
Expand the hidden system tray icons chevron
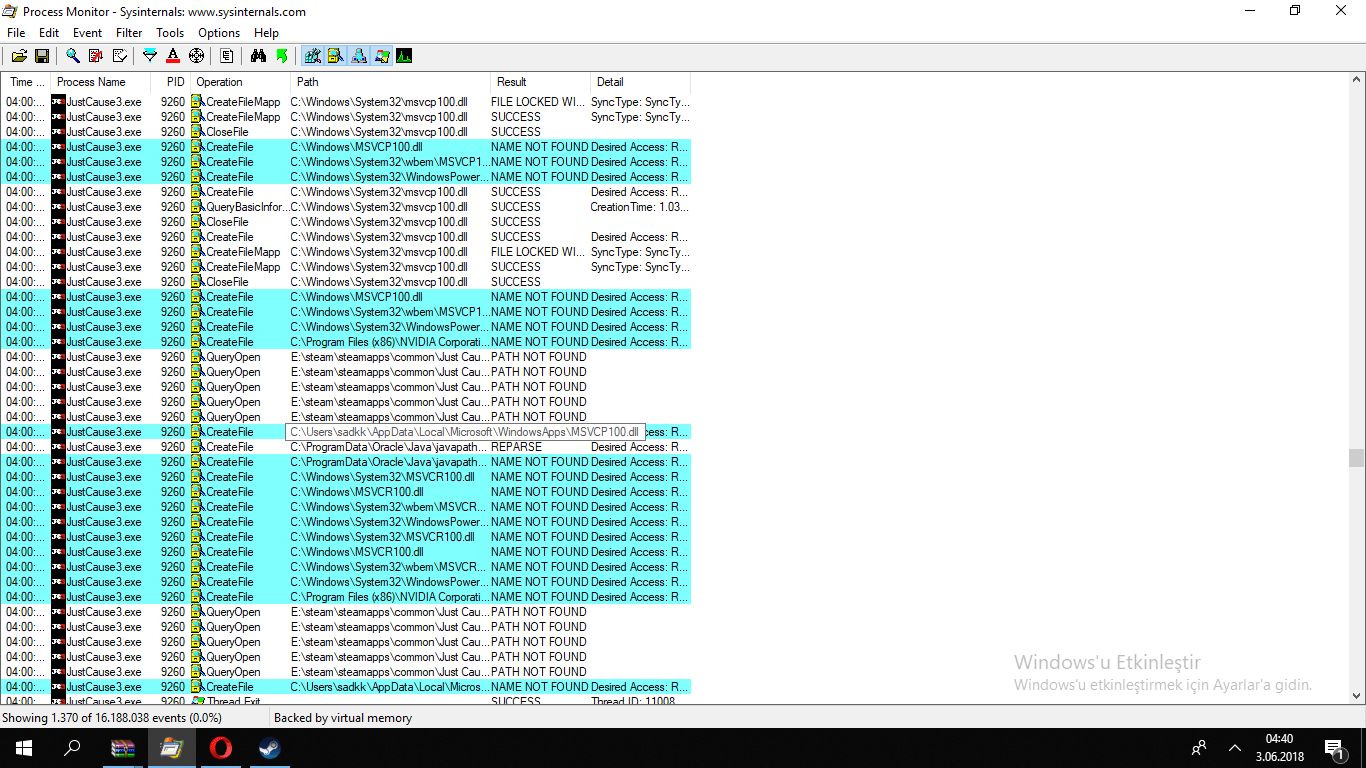1235,748
